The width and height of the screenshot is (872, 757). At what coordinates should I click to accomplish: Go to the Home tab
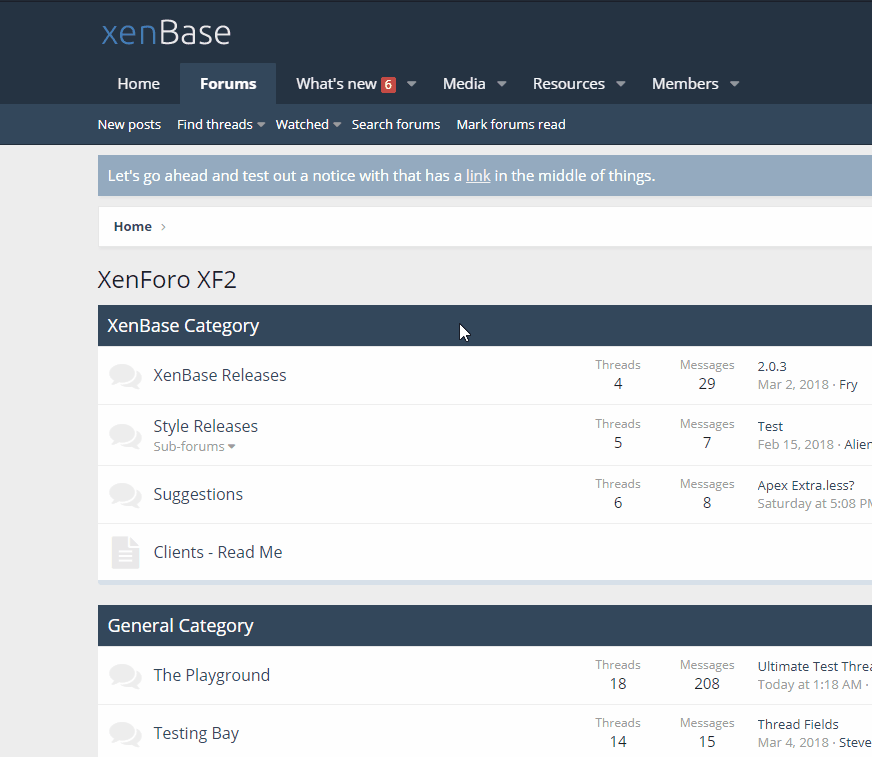point(138,84)
